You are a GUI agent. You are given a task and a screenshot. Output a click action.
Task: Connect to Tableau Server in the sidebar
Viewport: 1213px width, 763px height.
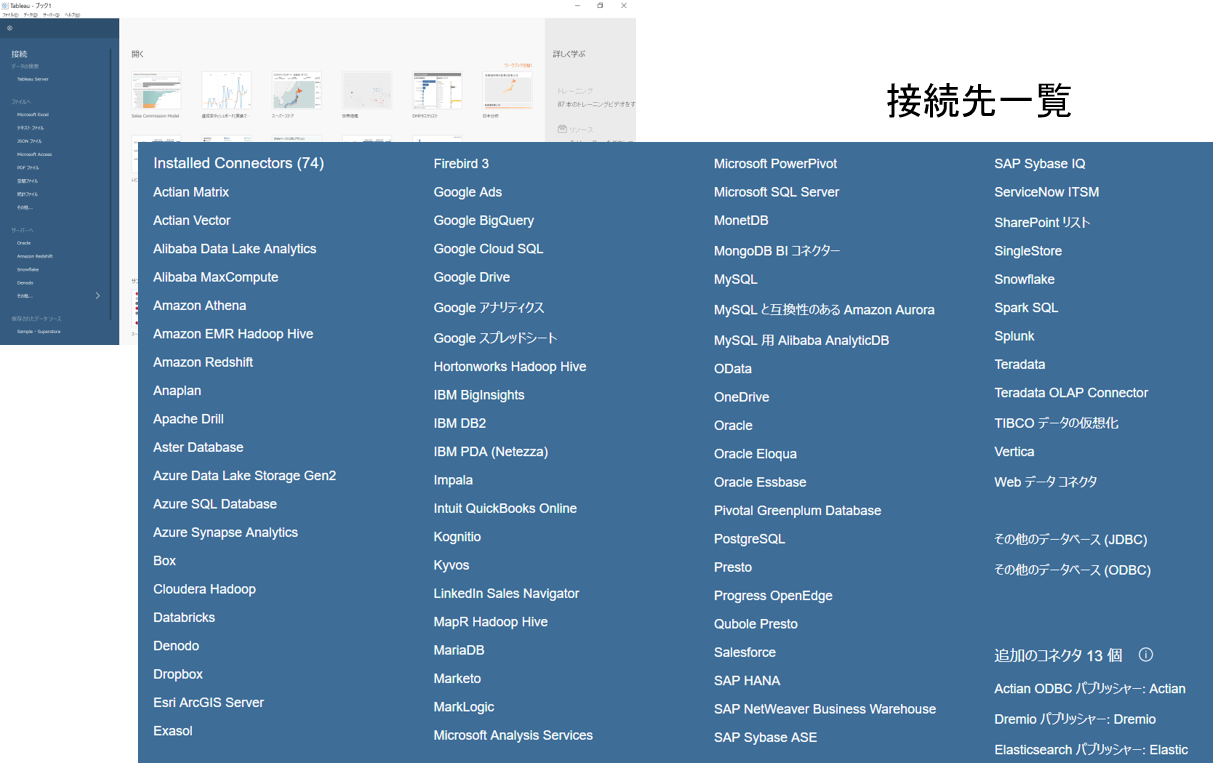[x=33, y=78]
